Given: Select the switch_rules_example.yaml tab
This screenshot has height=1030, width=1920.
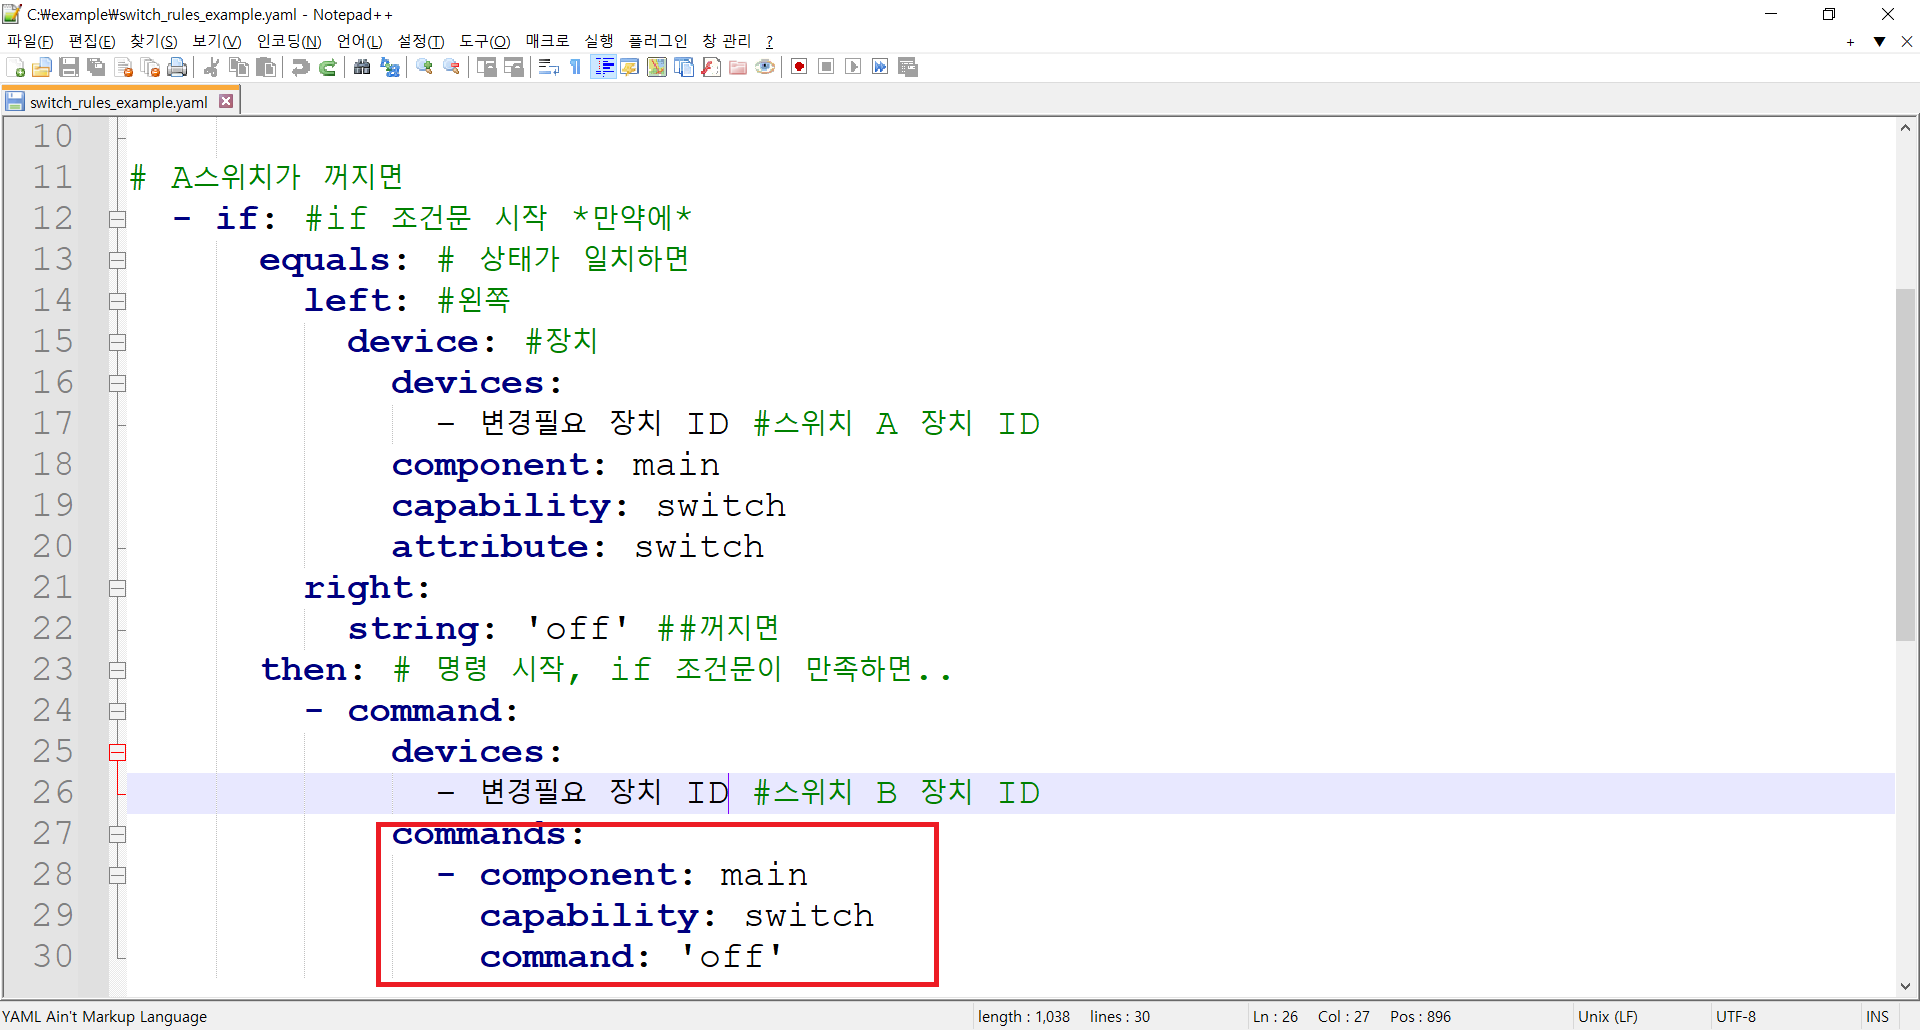Looking at the screenshot, I should [118, 102].
